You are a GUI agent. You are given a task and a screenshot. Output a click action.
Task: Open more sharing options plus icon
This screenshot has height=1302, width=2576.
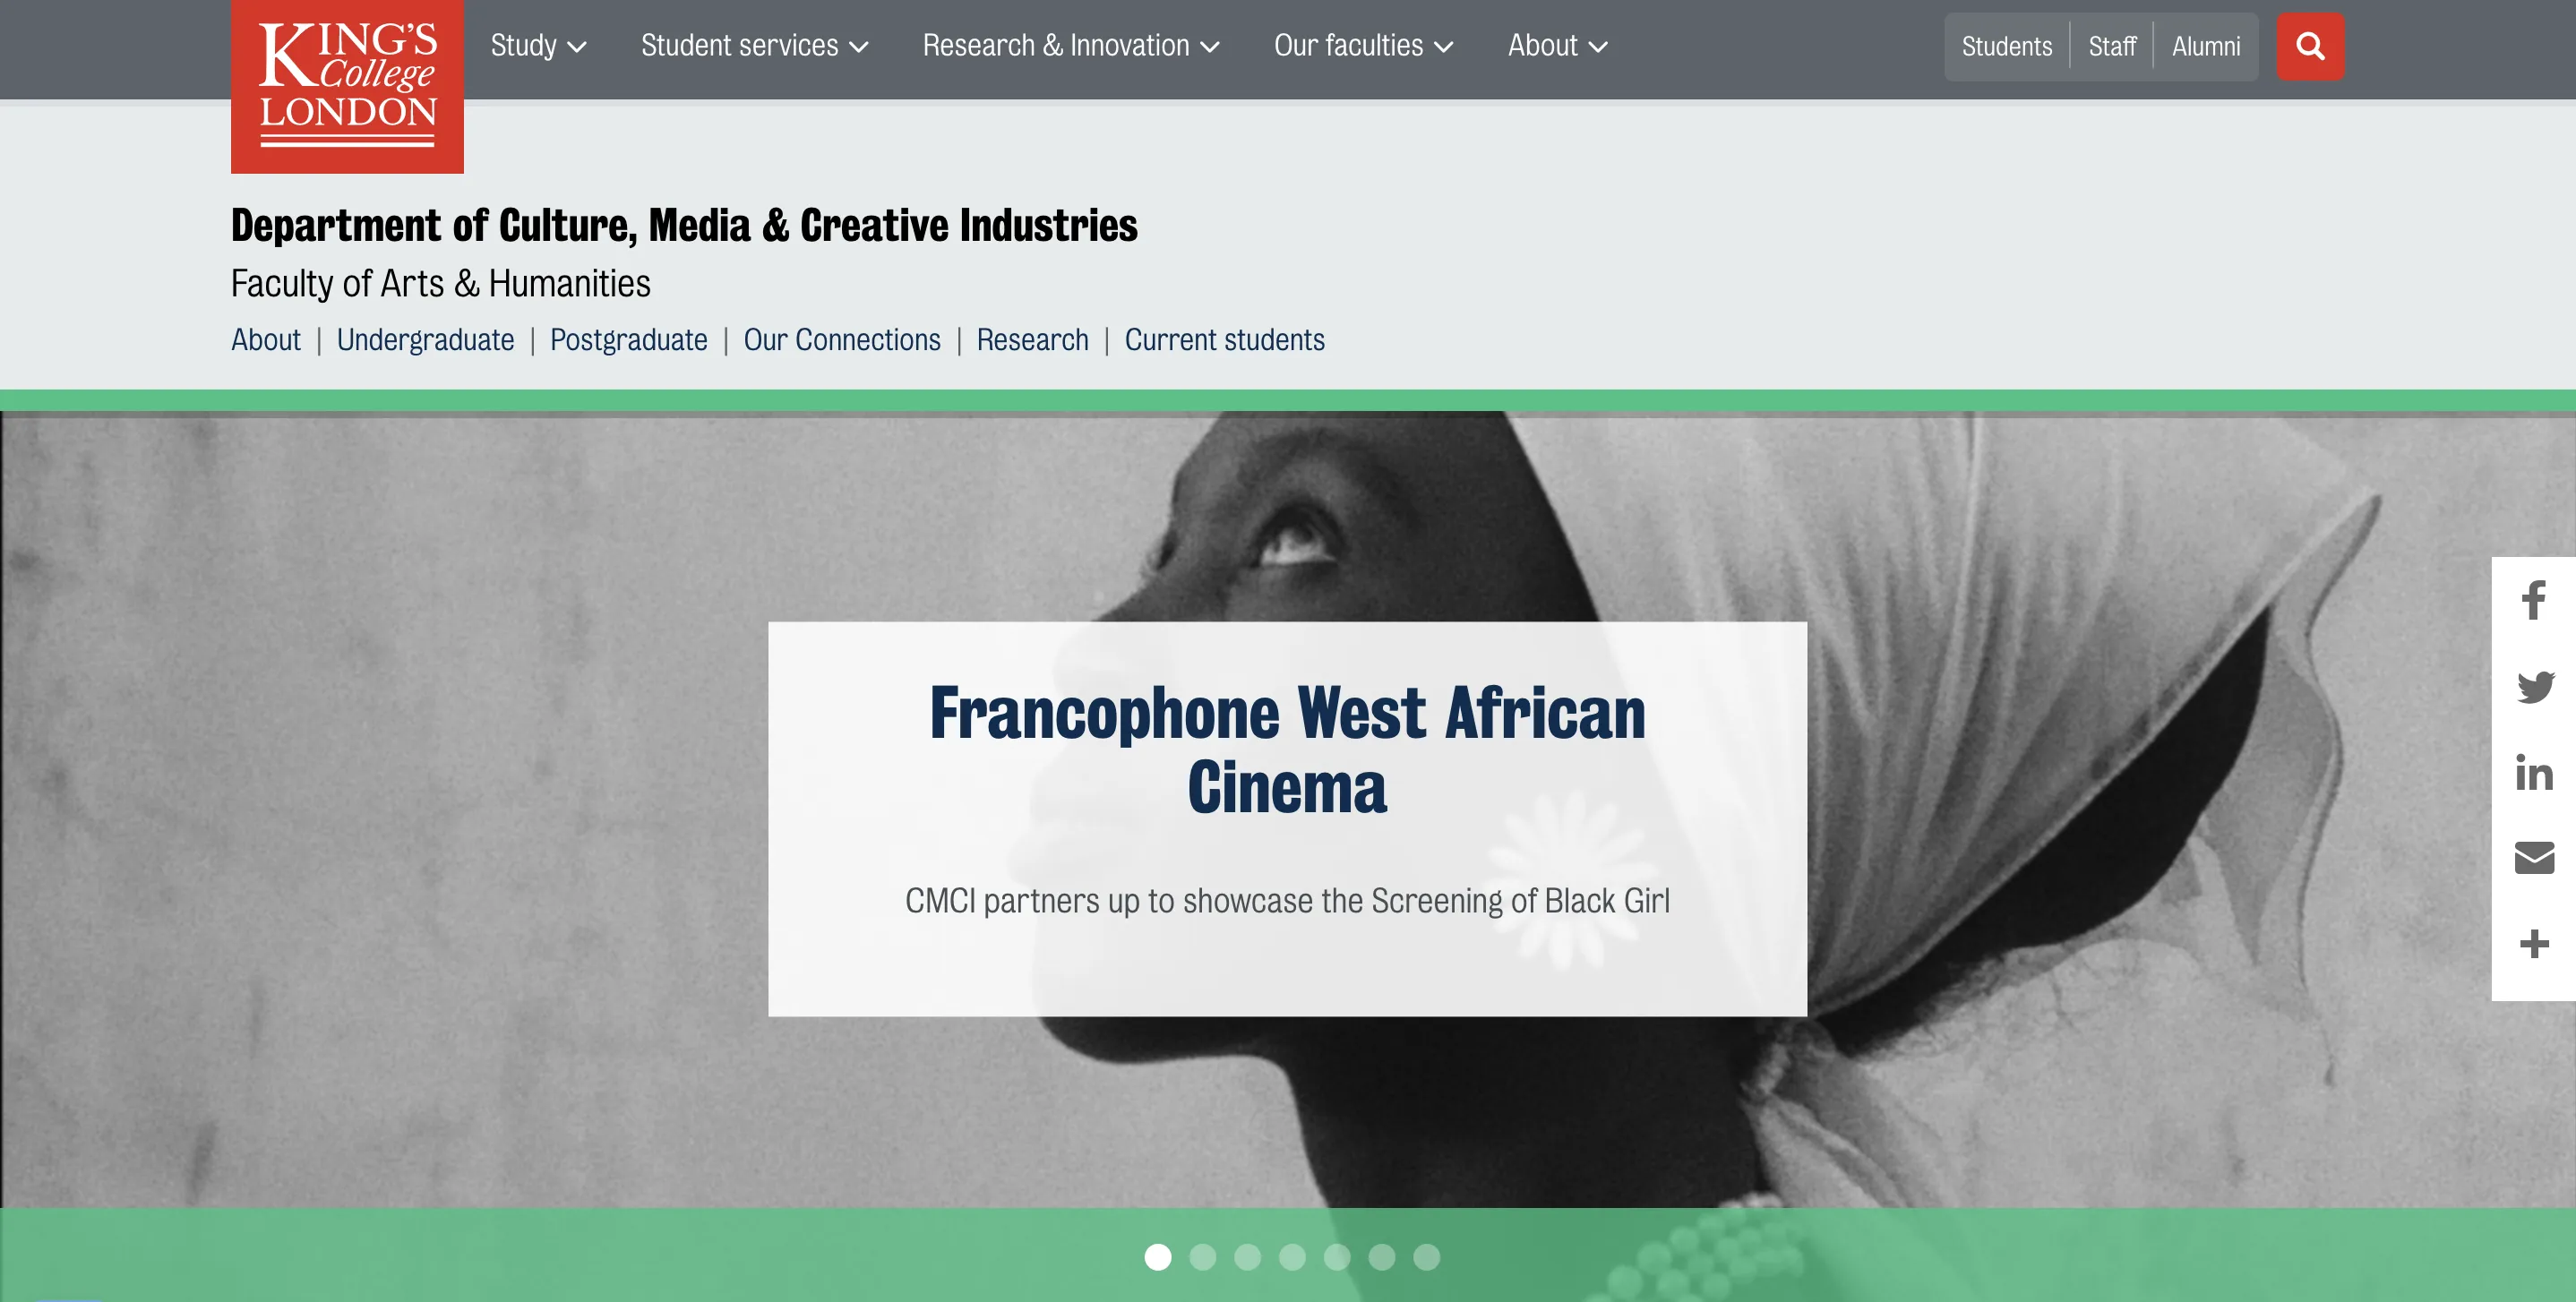(2534, 944)
